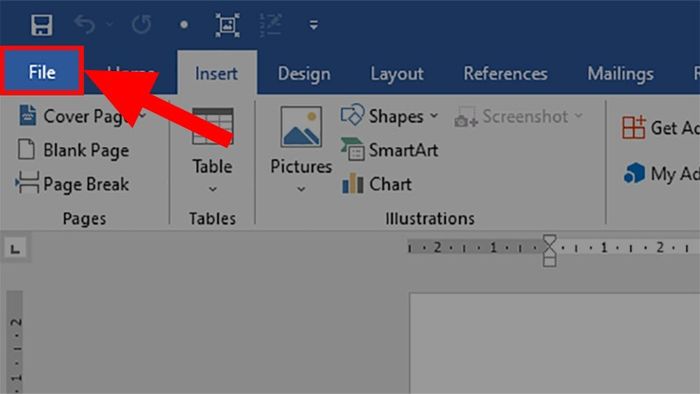The height and width of the screenshot is (394, 700).
Task: Expand the Customize Quick Access Toolbar arrow
Action: (314, 25)
